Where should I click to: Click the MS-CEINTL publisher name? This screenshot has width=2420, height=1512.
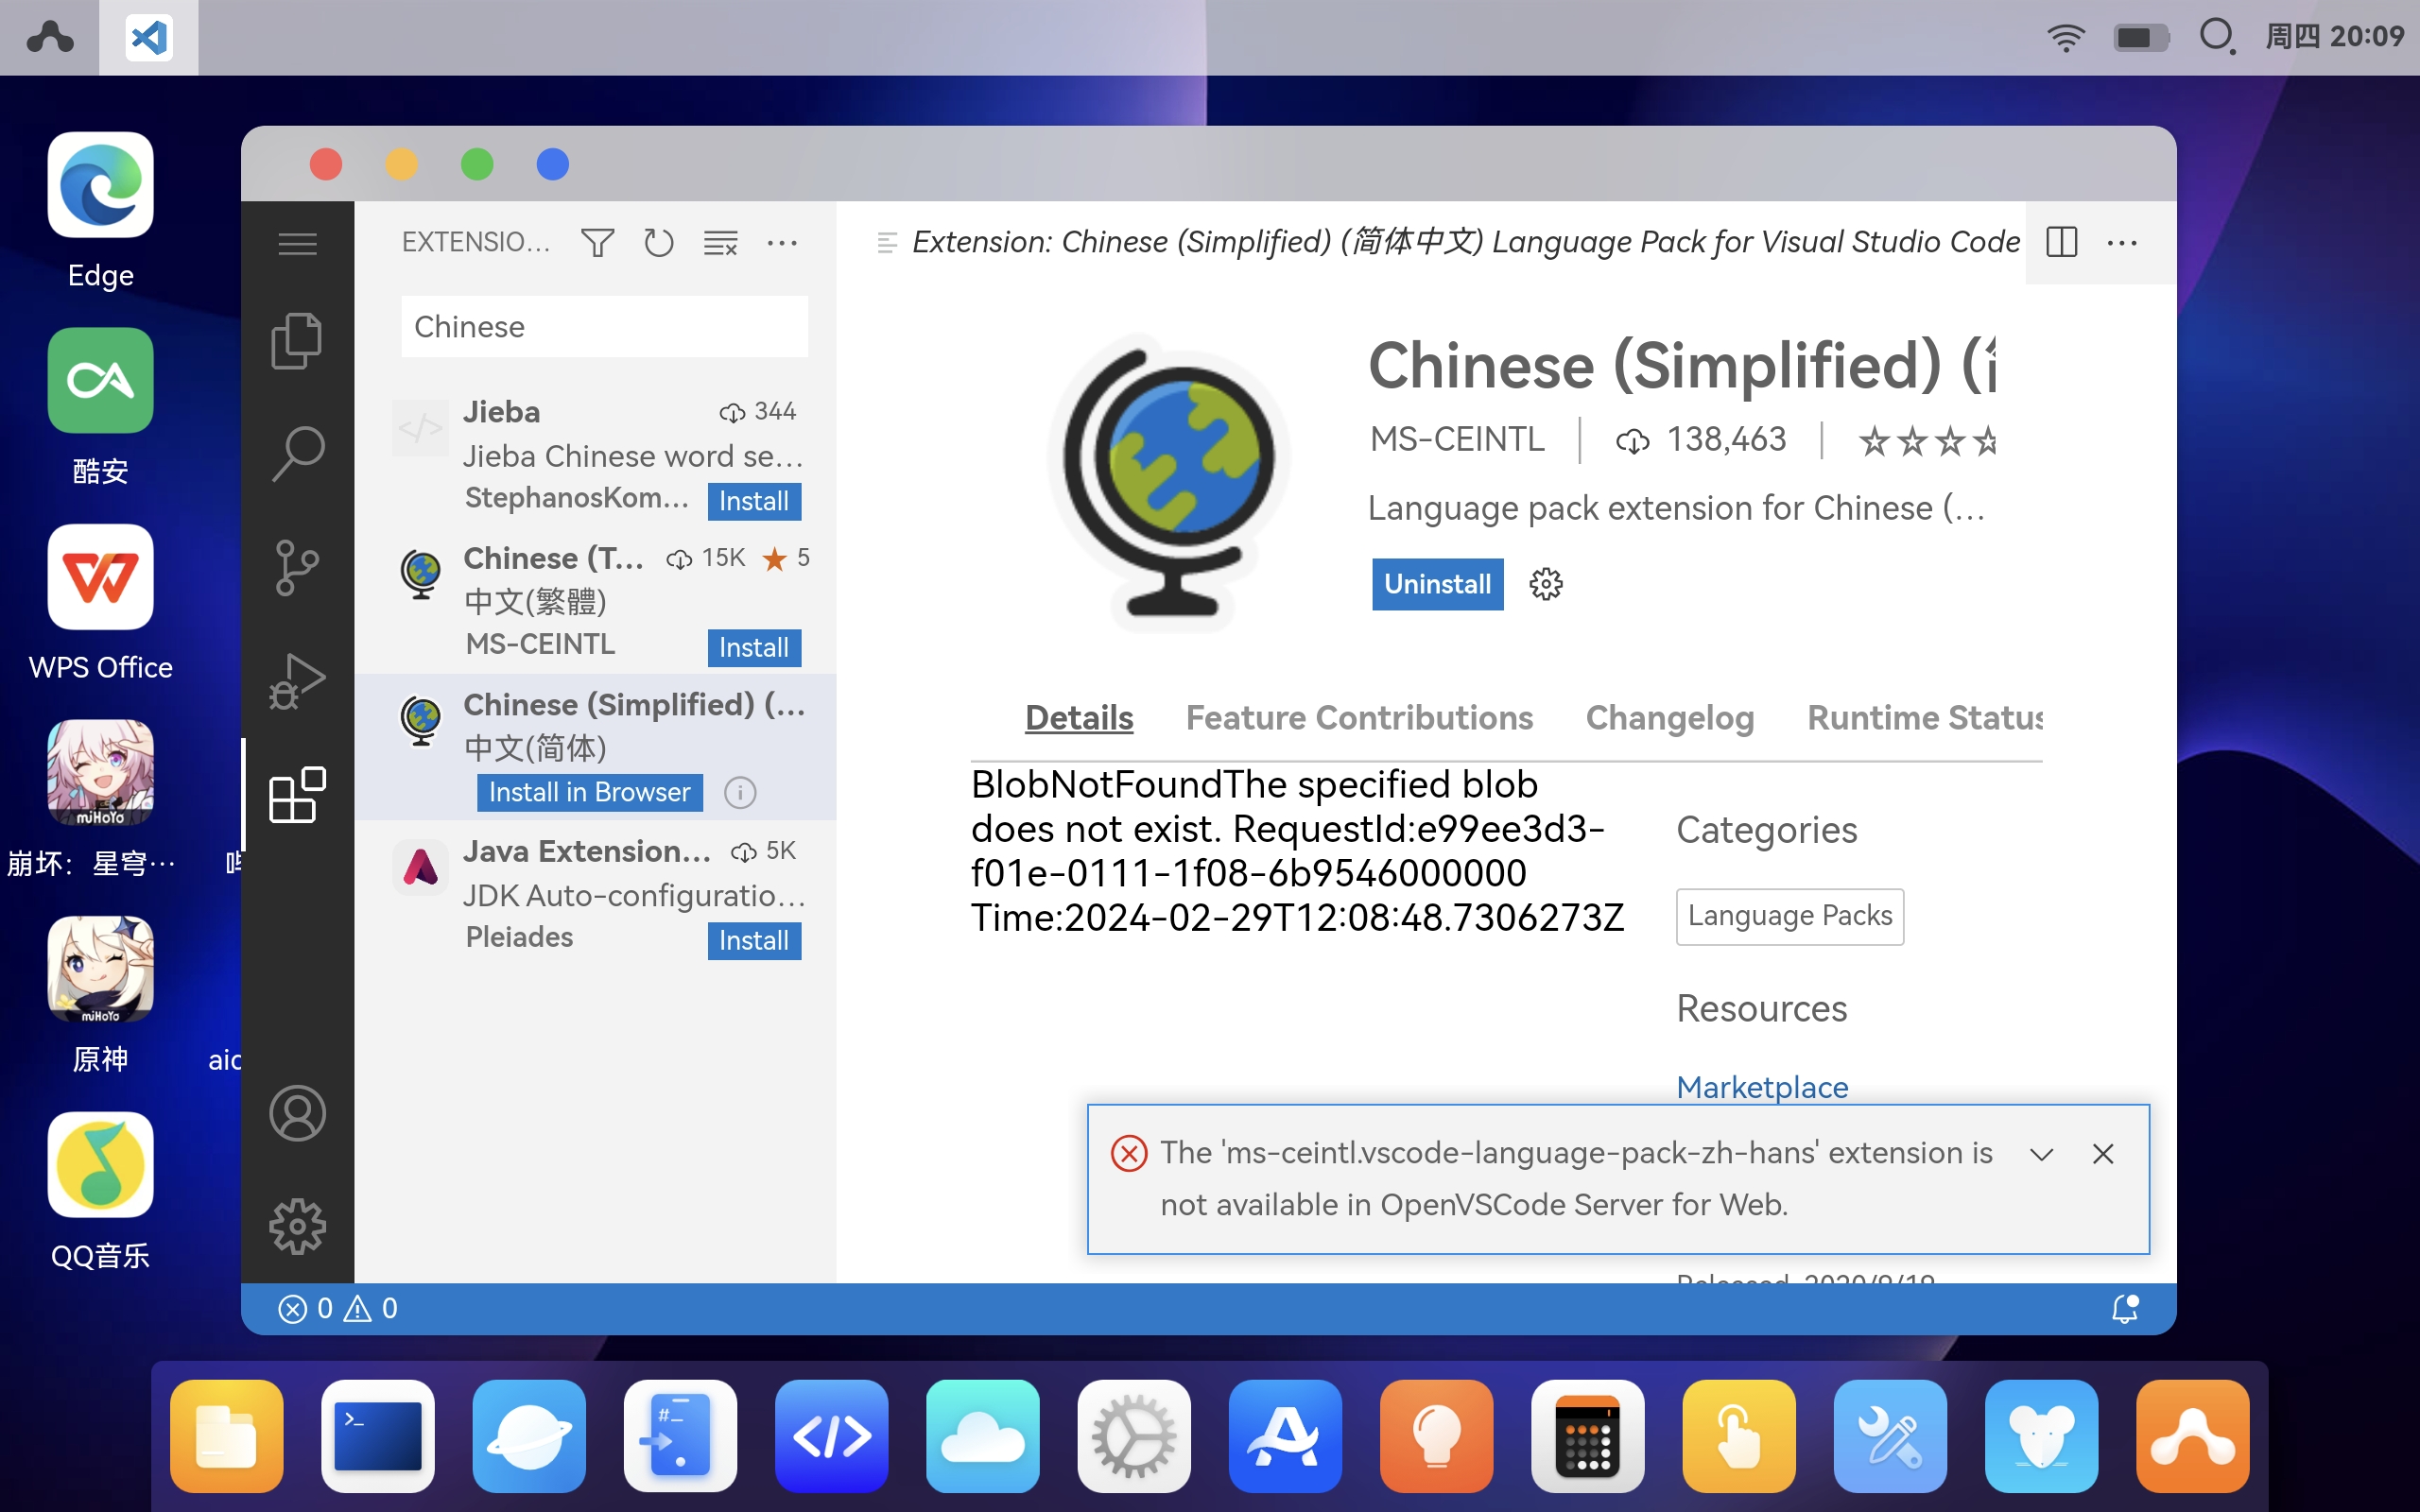1457,439
